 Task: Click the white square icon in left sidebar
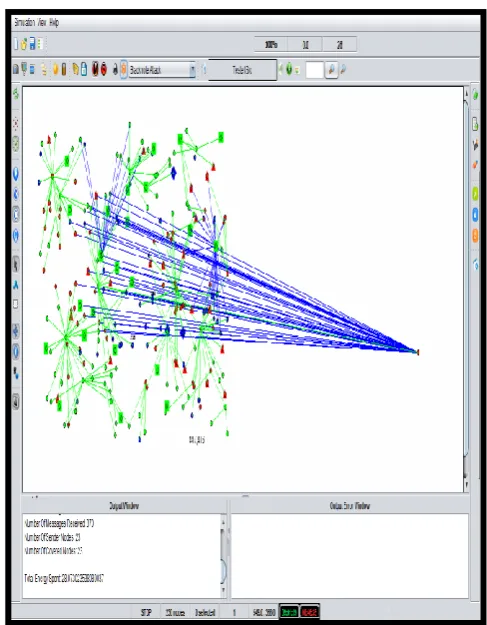point(16,304)
